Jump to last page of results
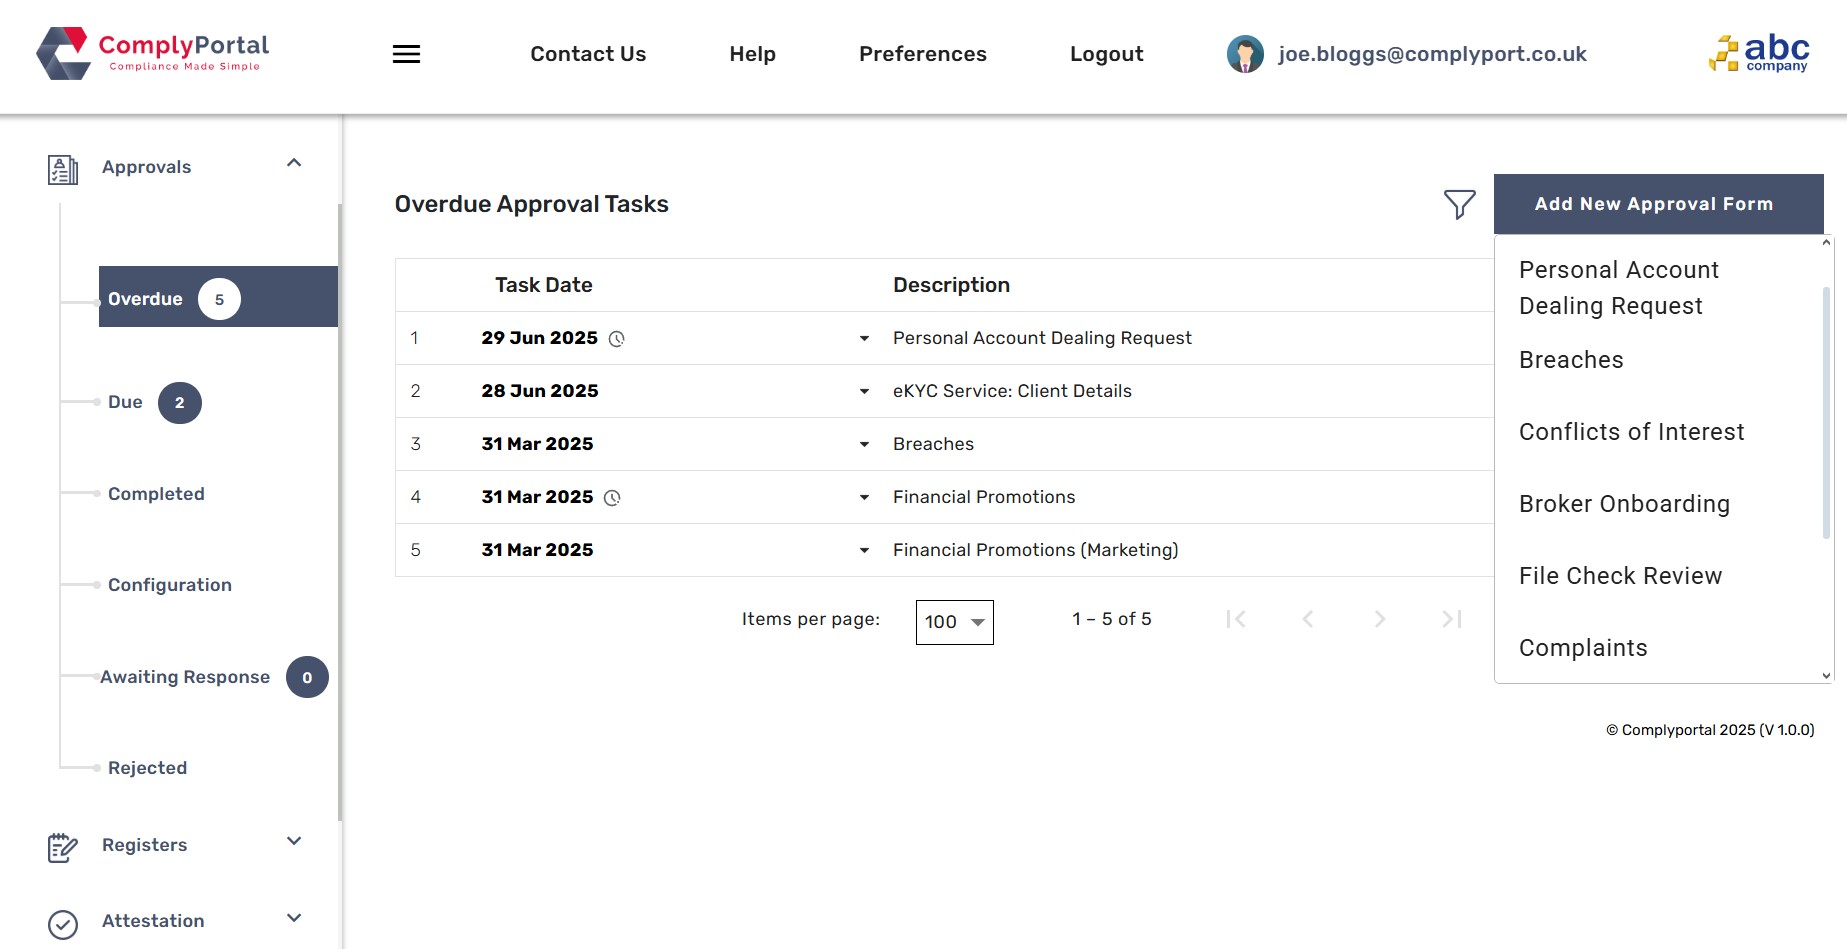Viewport: 1847px width, 949px height. point(1451,619)
